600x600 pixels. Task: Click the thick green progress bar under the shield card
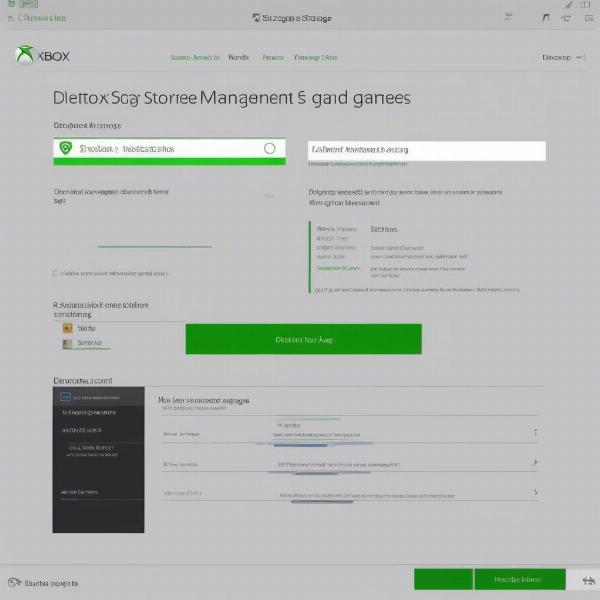(x=169, y=162)
